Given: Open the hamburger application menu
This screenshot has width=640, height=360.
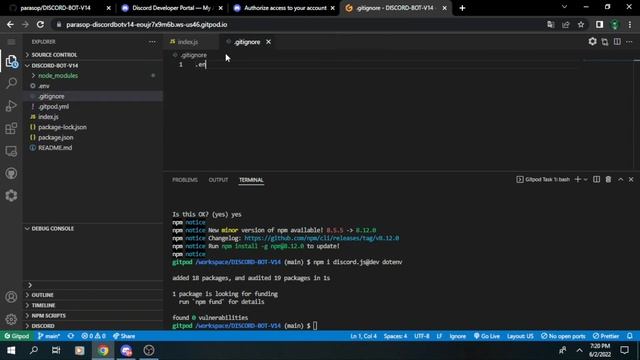Looking at the screenshot, I should (11, 42).
